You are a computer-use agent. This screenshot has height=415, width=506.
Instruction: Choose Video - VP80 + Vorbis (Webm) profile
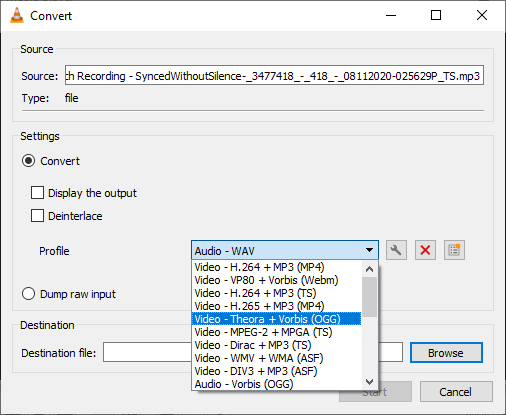click(x=276, y=280)
